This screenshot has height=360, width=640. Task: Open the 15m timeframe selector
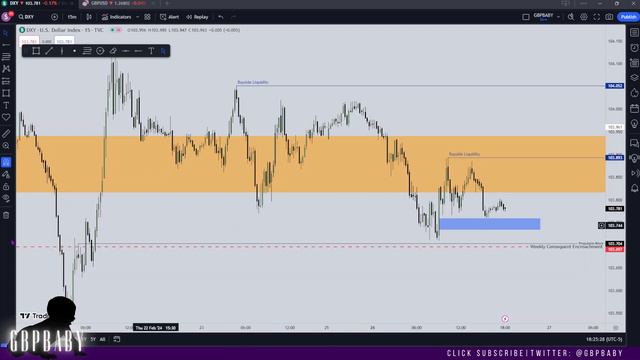pos(72,17)
